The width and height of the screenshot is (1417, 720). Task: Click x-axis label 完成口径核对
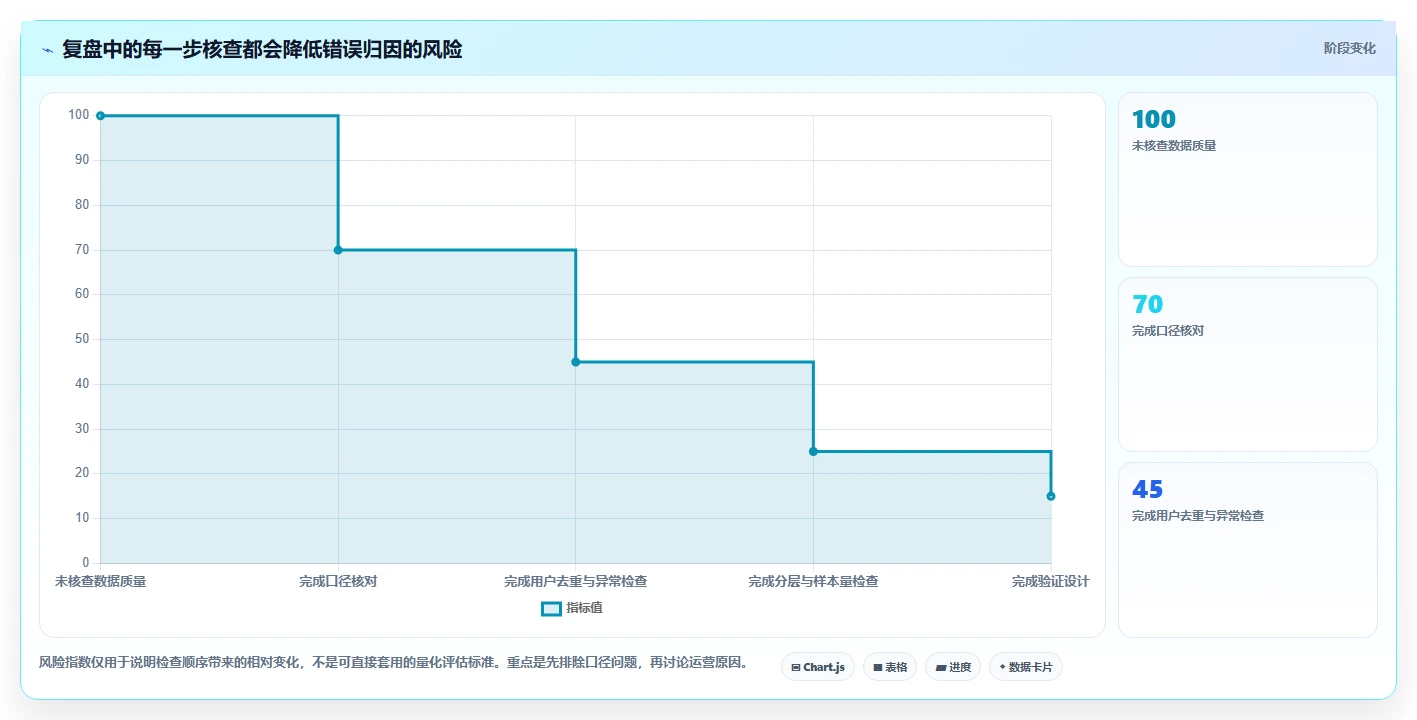(338, 581)
